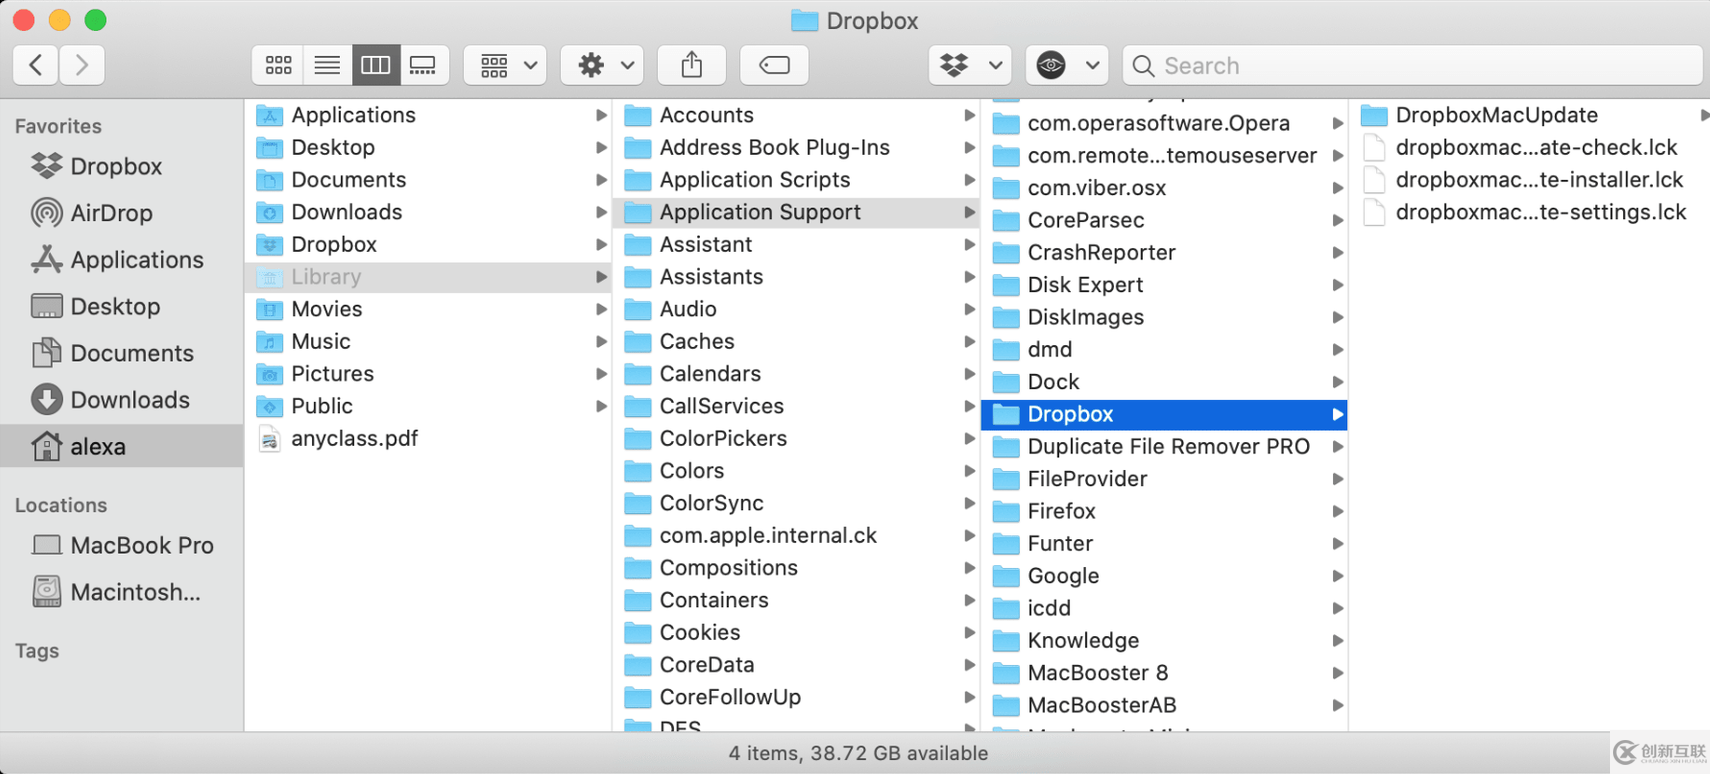Select the MacBooster 8 folder
1710x774 pixels.
pyautogui.click(x=1165, y=673)
